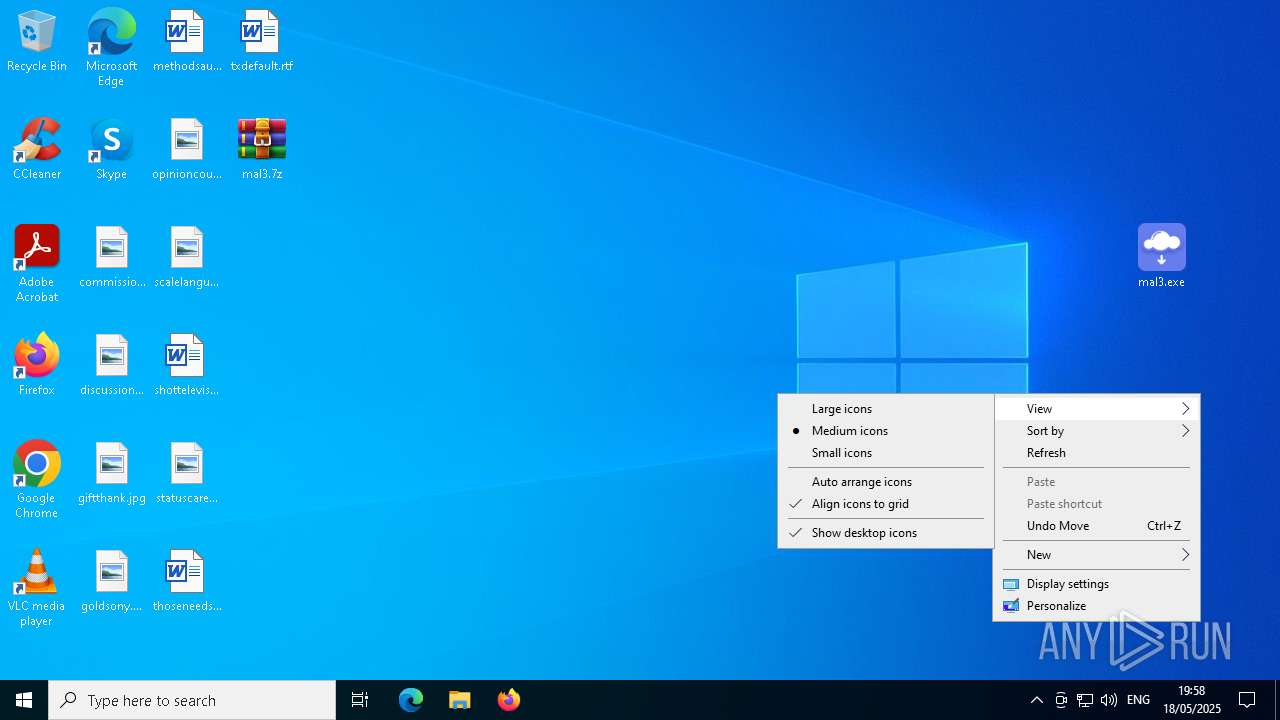Launch Firefox from the taskbar
Image resolution: width=1280 pixels, height=720 pixels.
click(x=509, y=700)
